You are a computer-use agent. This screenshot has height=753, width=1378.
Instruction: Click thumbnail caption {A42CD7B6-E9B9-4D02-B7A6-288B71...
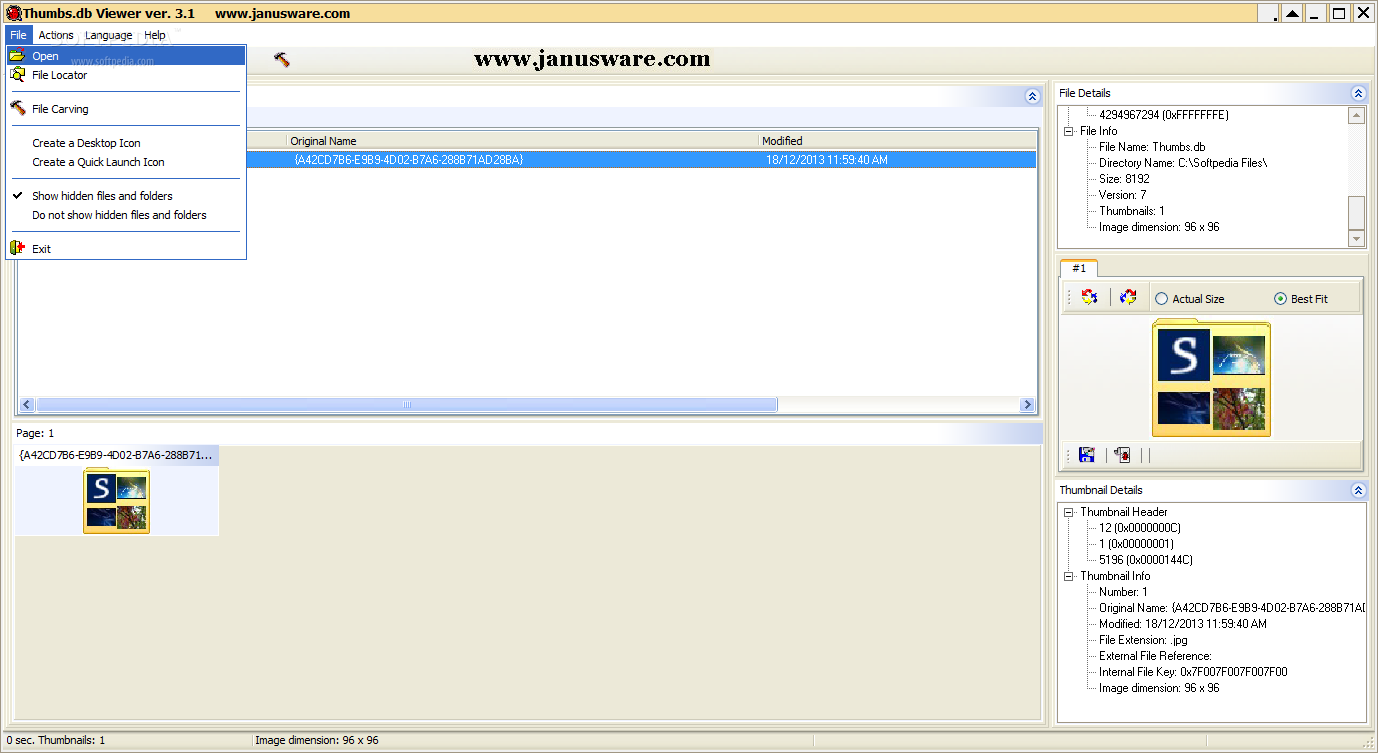click(x=116, y=455)
